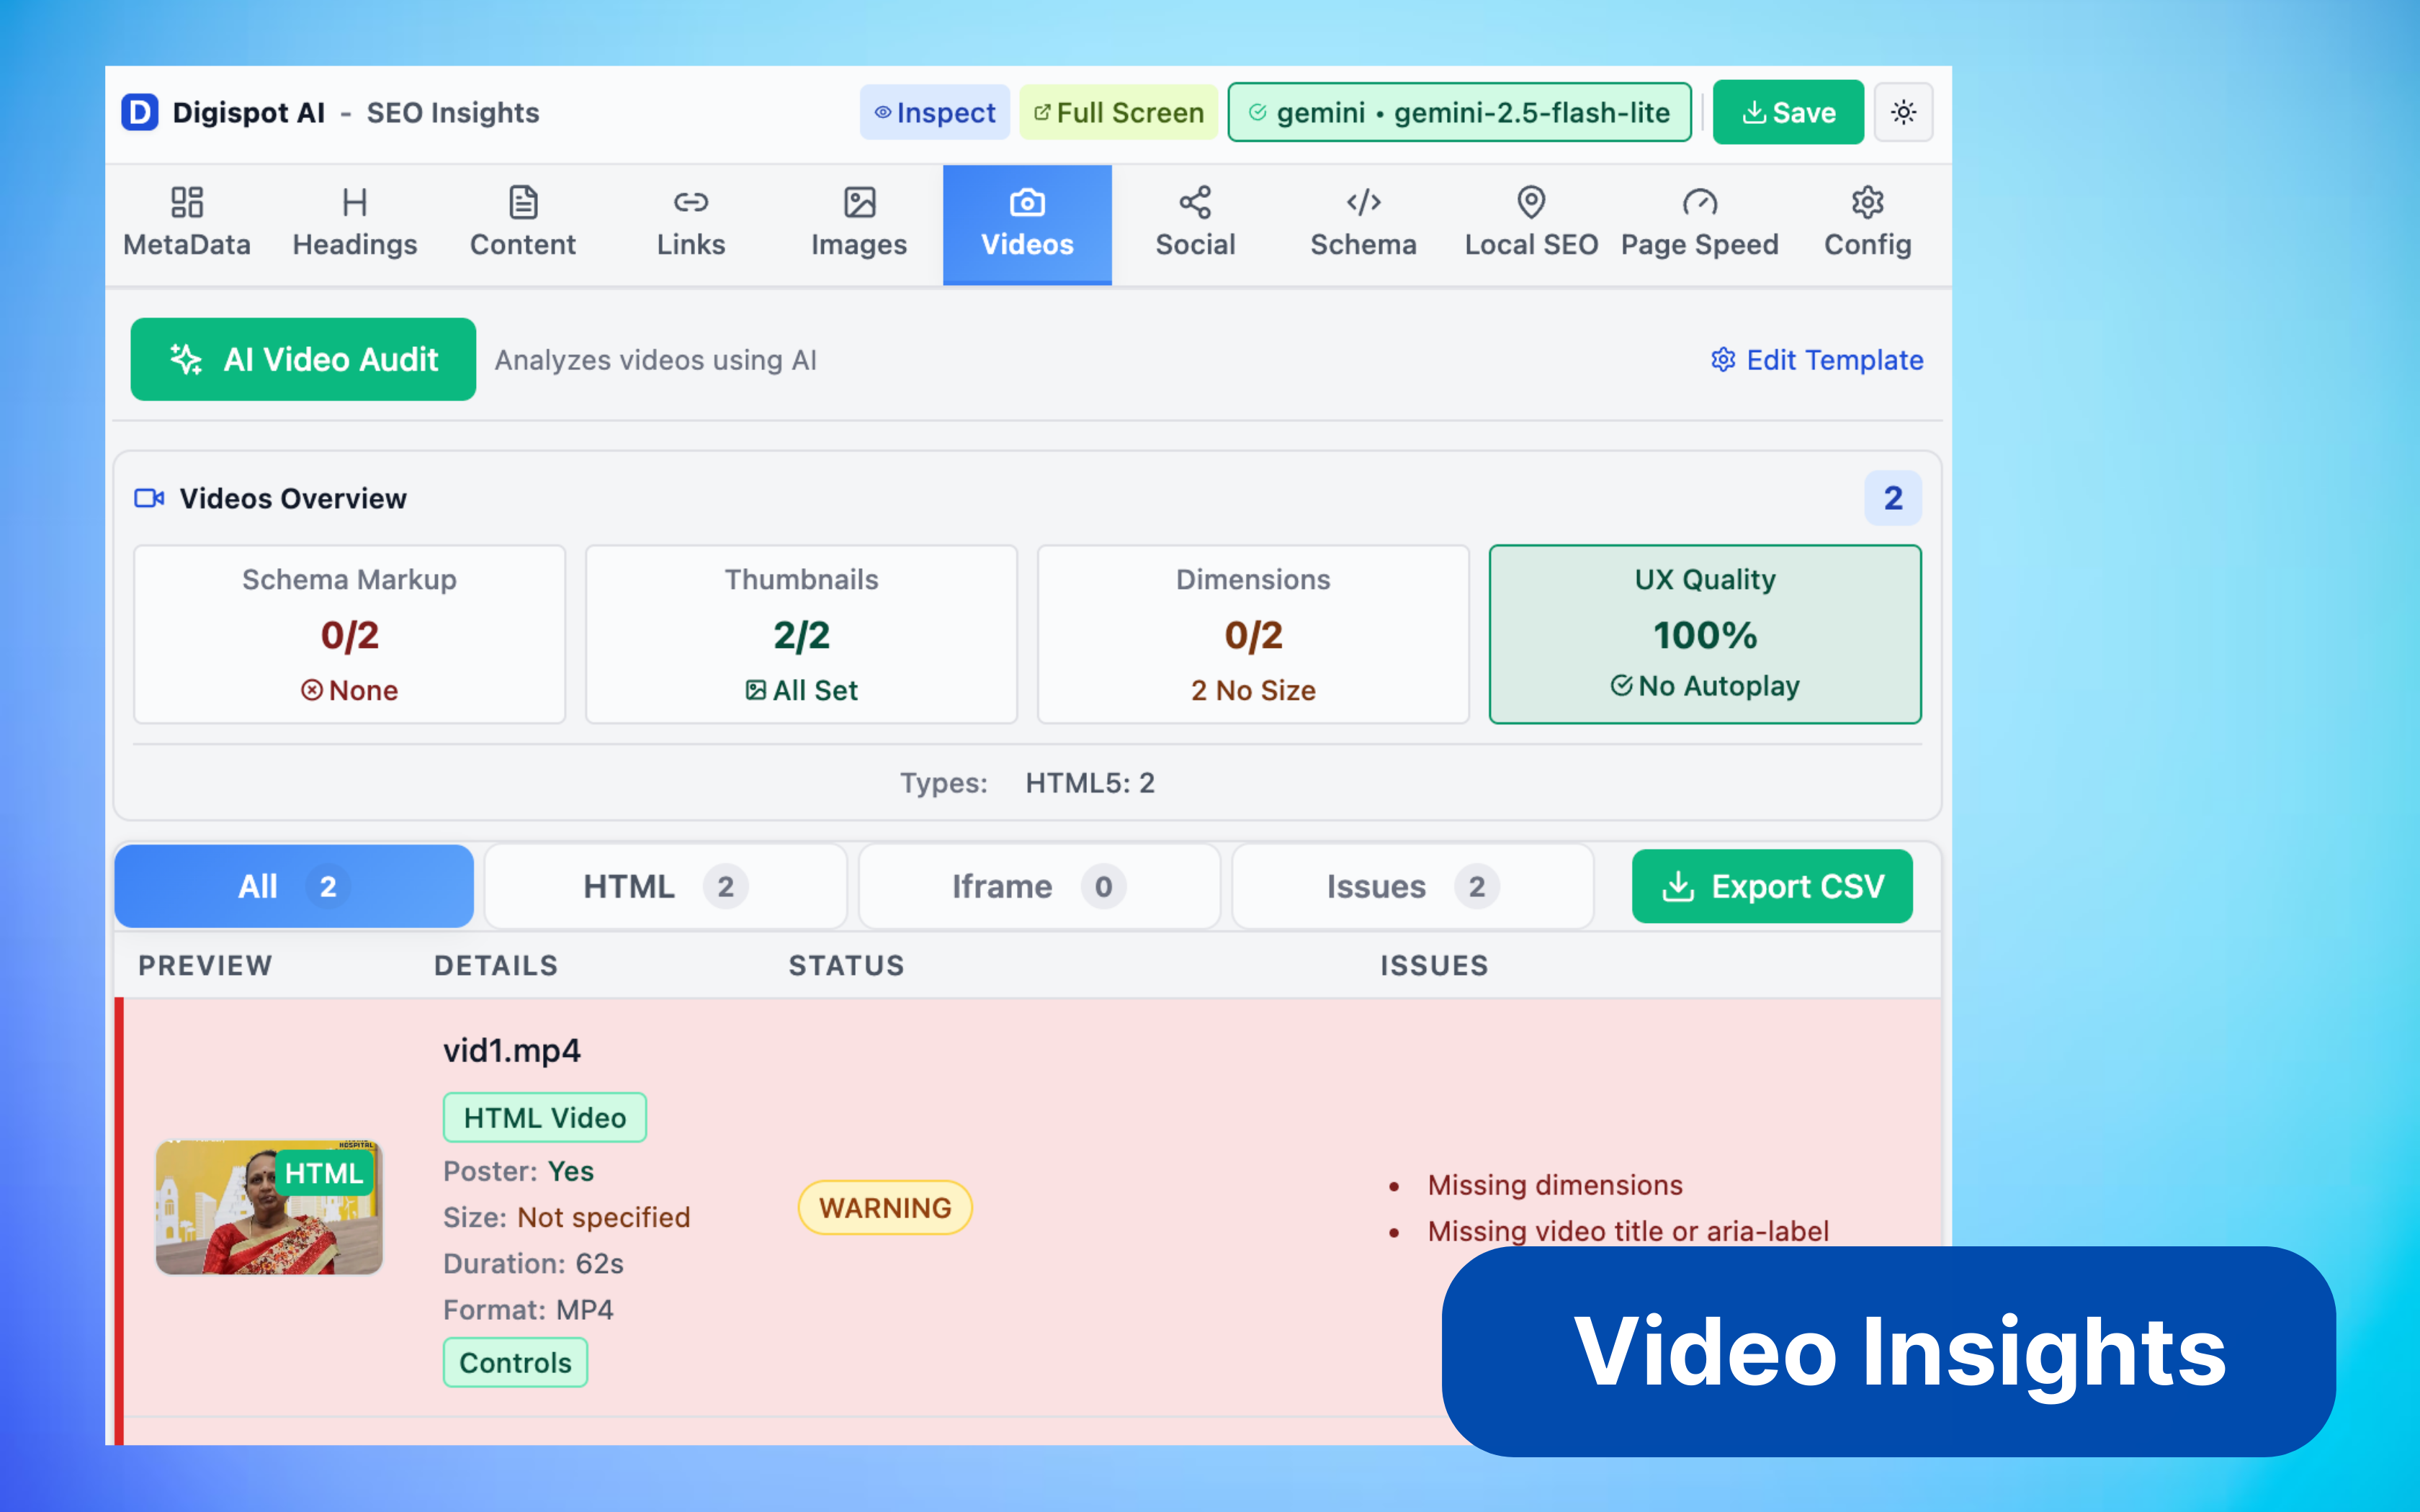Toggle Full Screen view

[x=1117, y=112]
